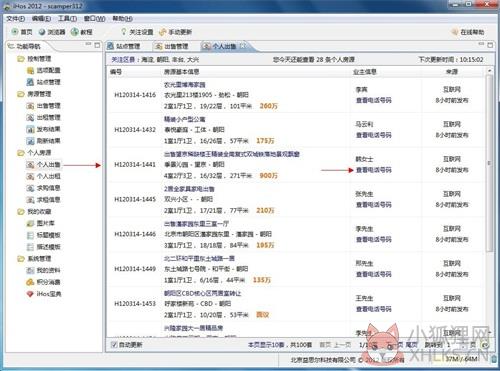Maximize the editor tab area
Image resolution: width=500 pixels, height=371 pixels.
[x=490, y=45]
